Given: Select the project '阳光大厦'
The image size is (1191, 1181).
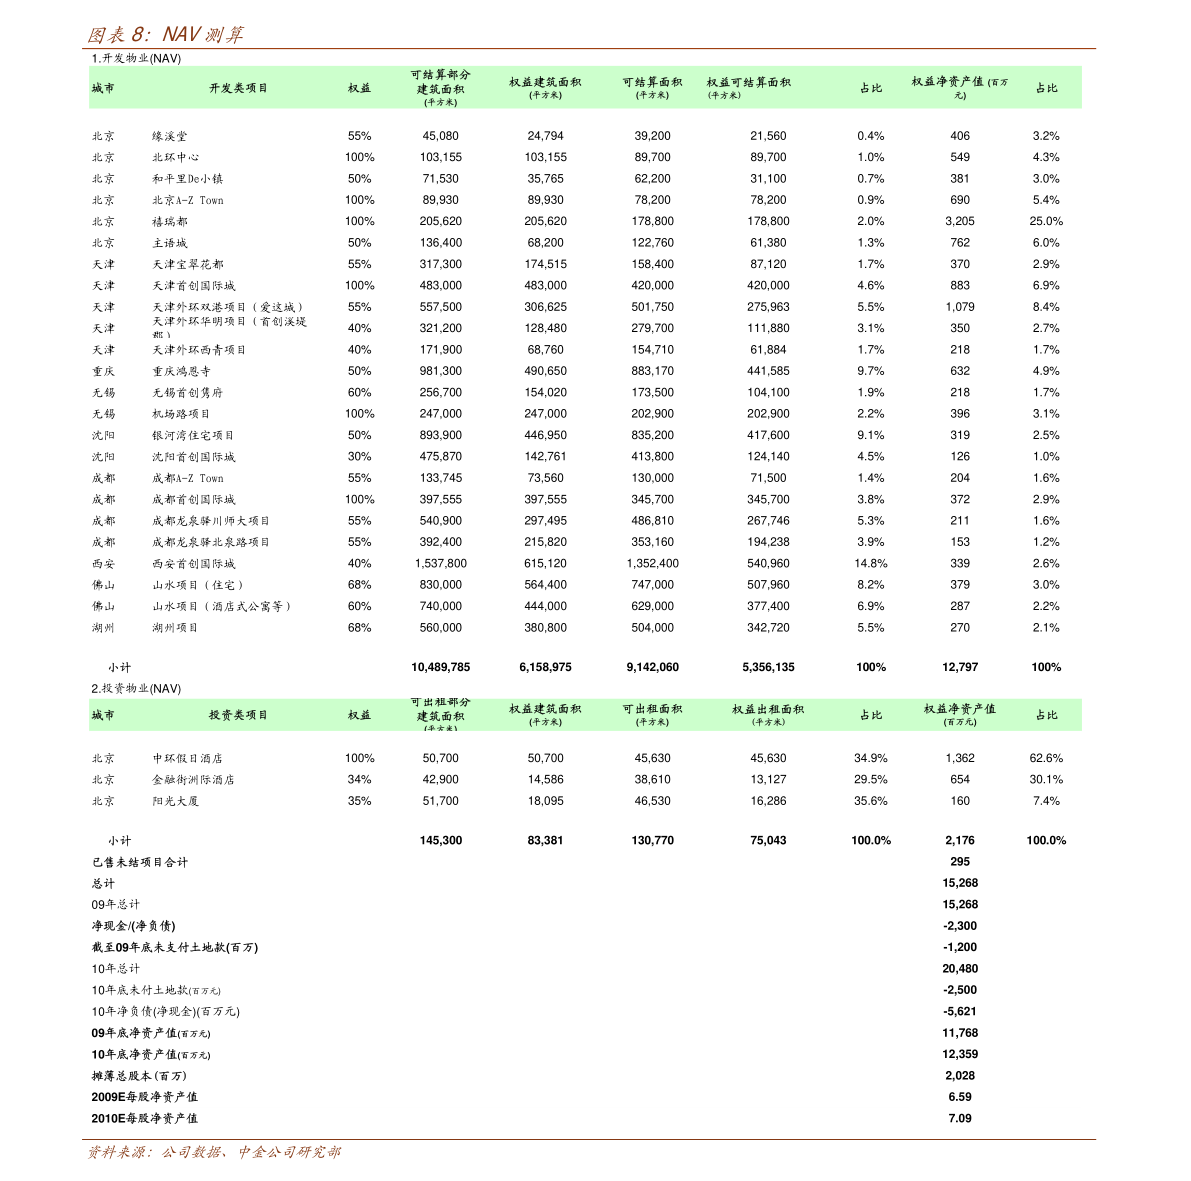Looking at the screenshot, I should (175, 801).
